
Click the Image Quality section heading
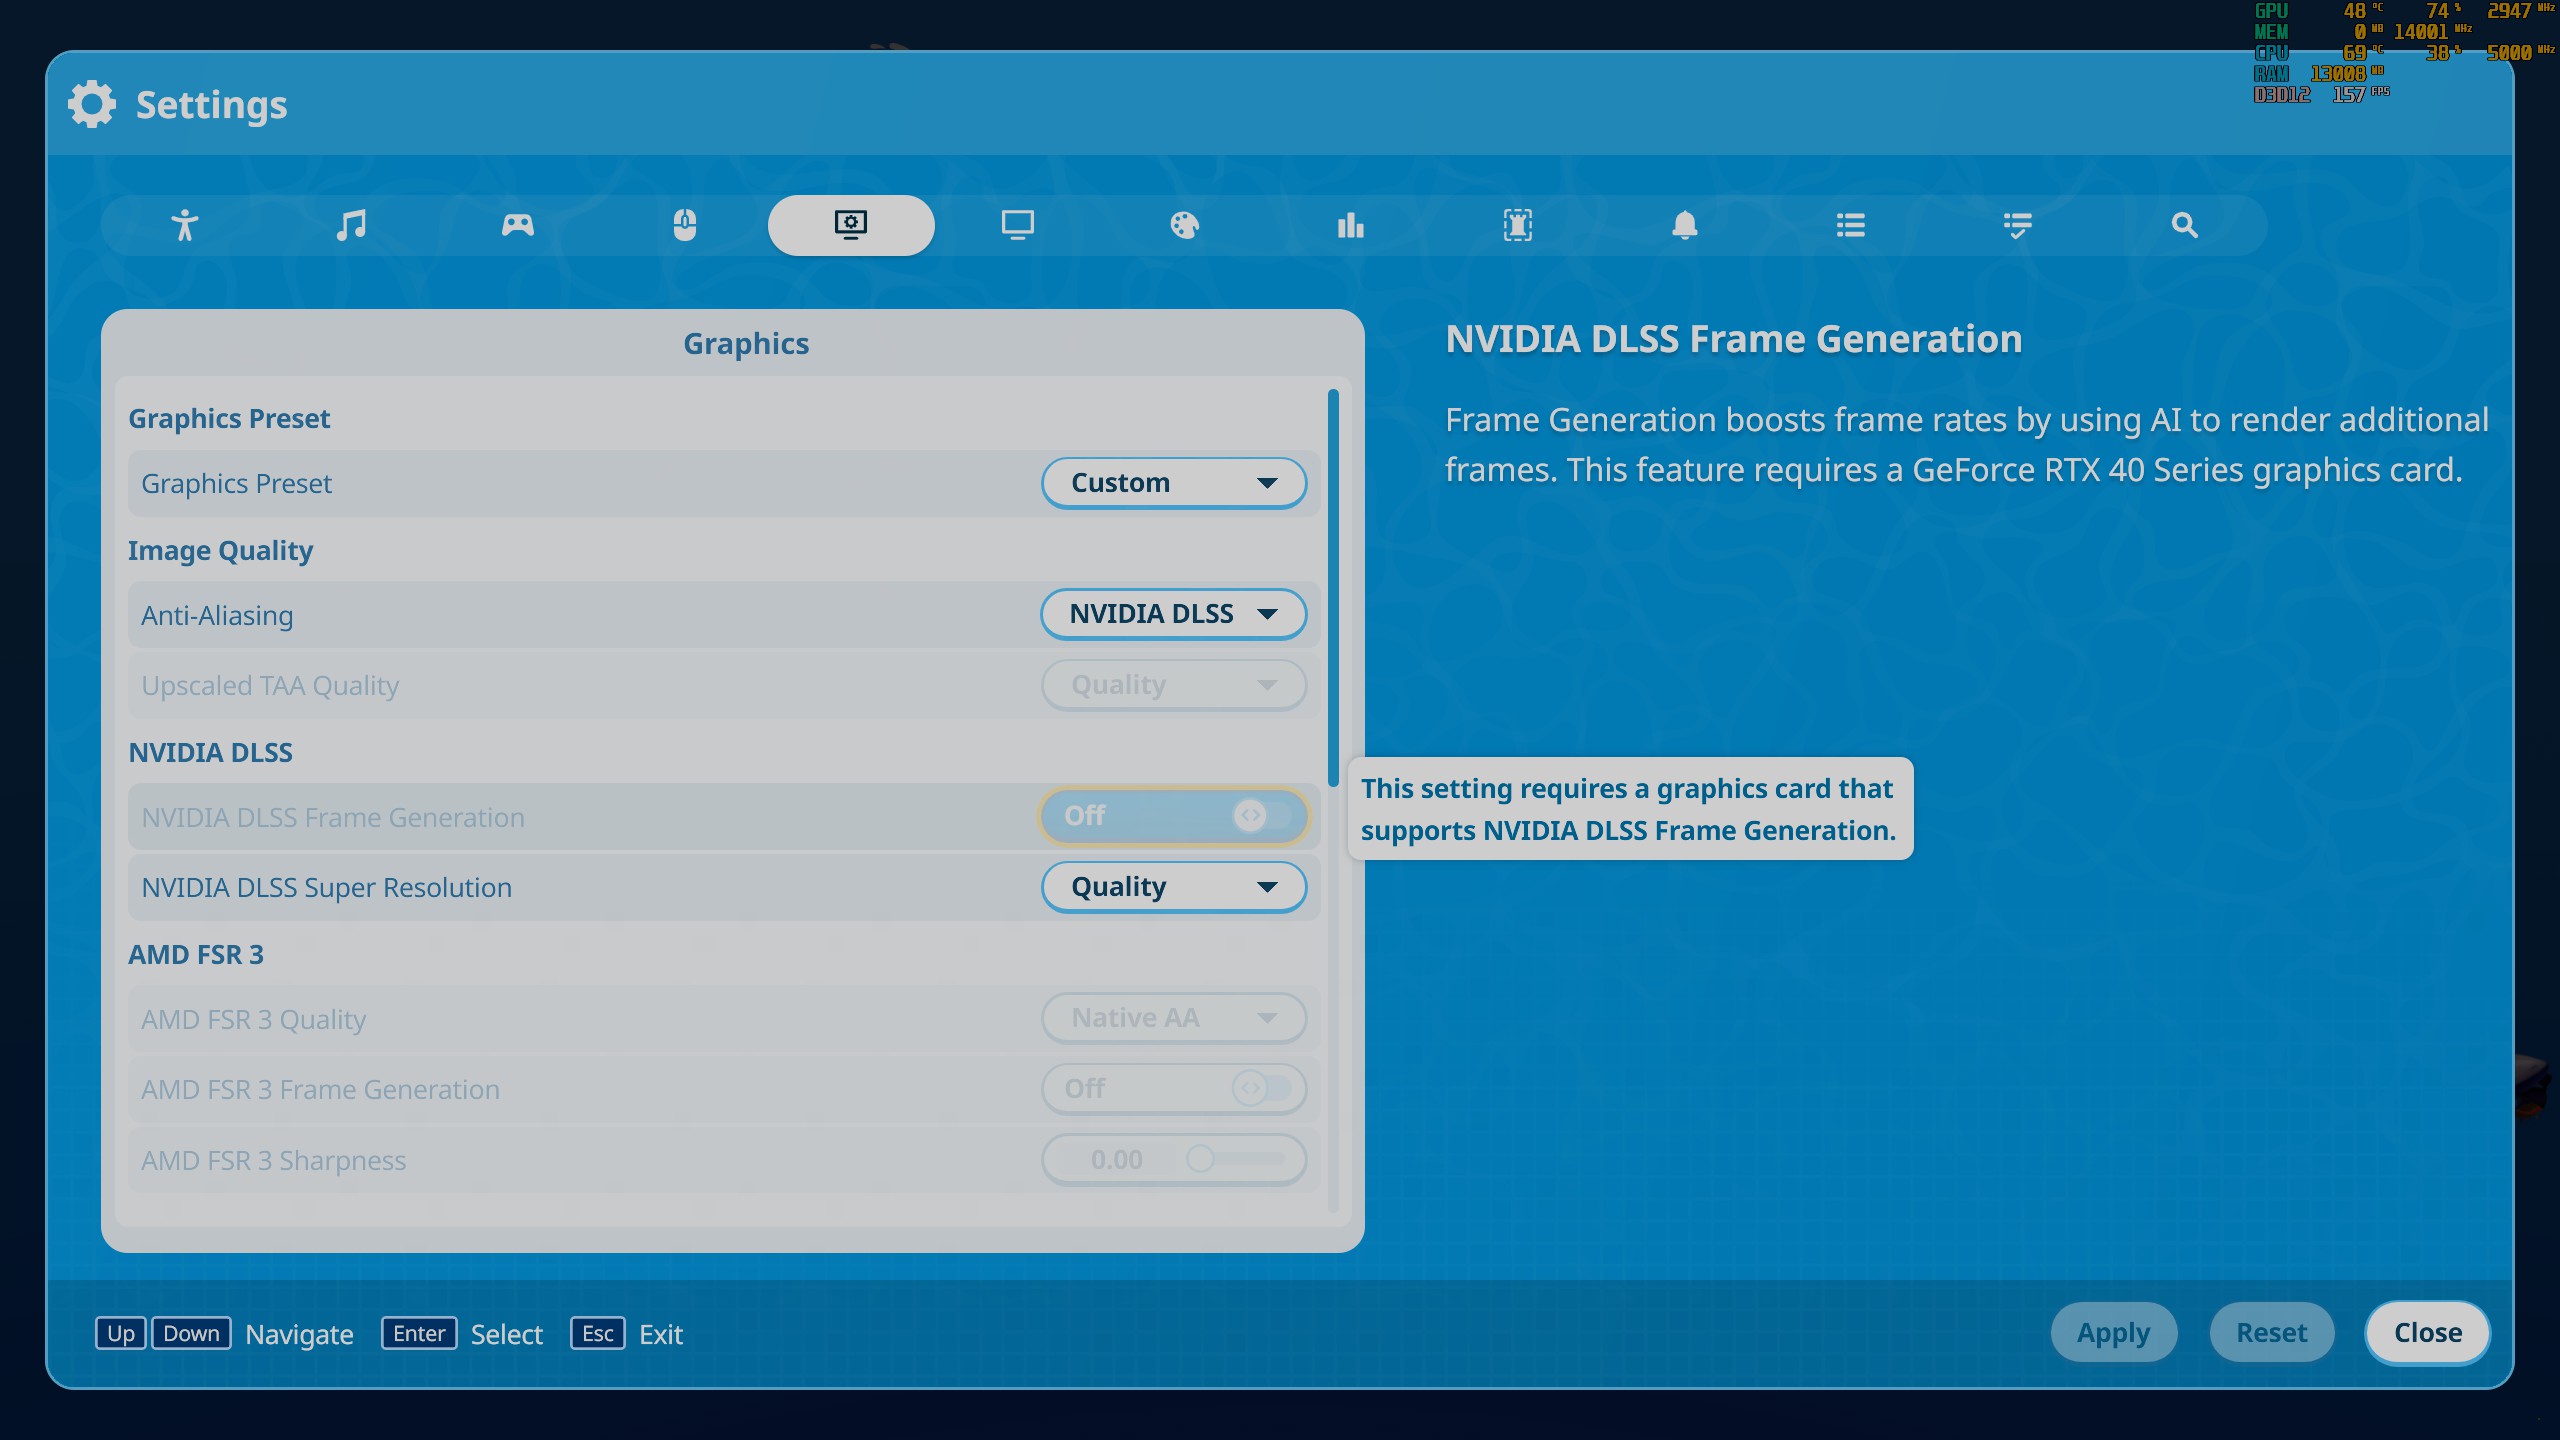coord(220,551)
